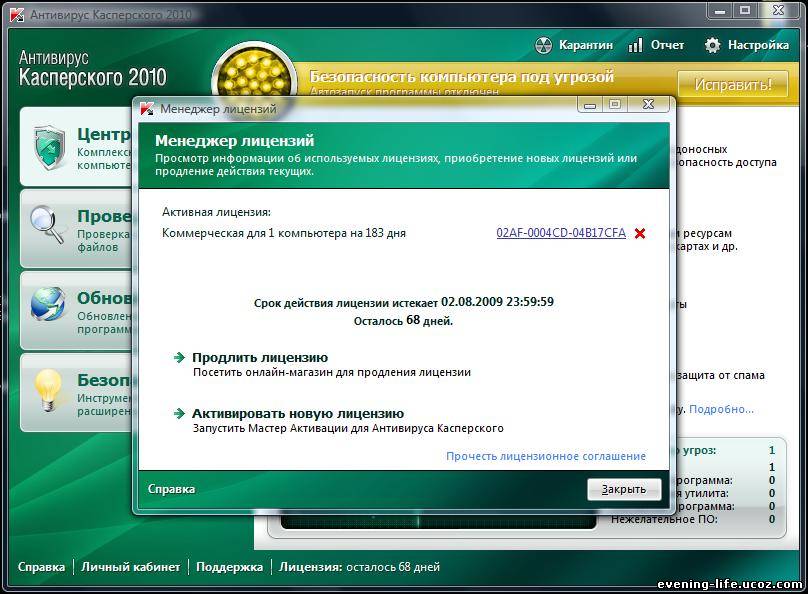Open Справка in license manager footer
This screenshot has width=808, height=594.
(x=171, y=489)
